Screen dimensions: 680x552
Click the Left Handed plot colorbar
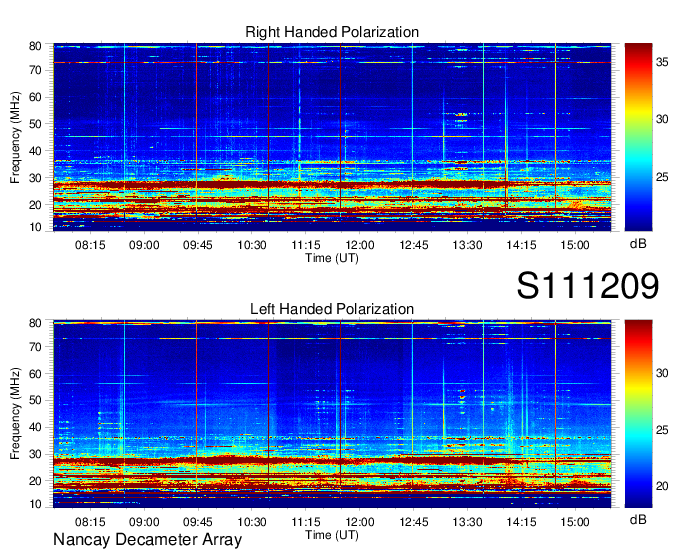[638, 414]
